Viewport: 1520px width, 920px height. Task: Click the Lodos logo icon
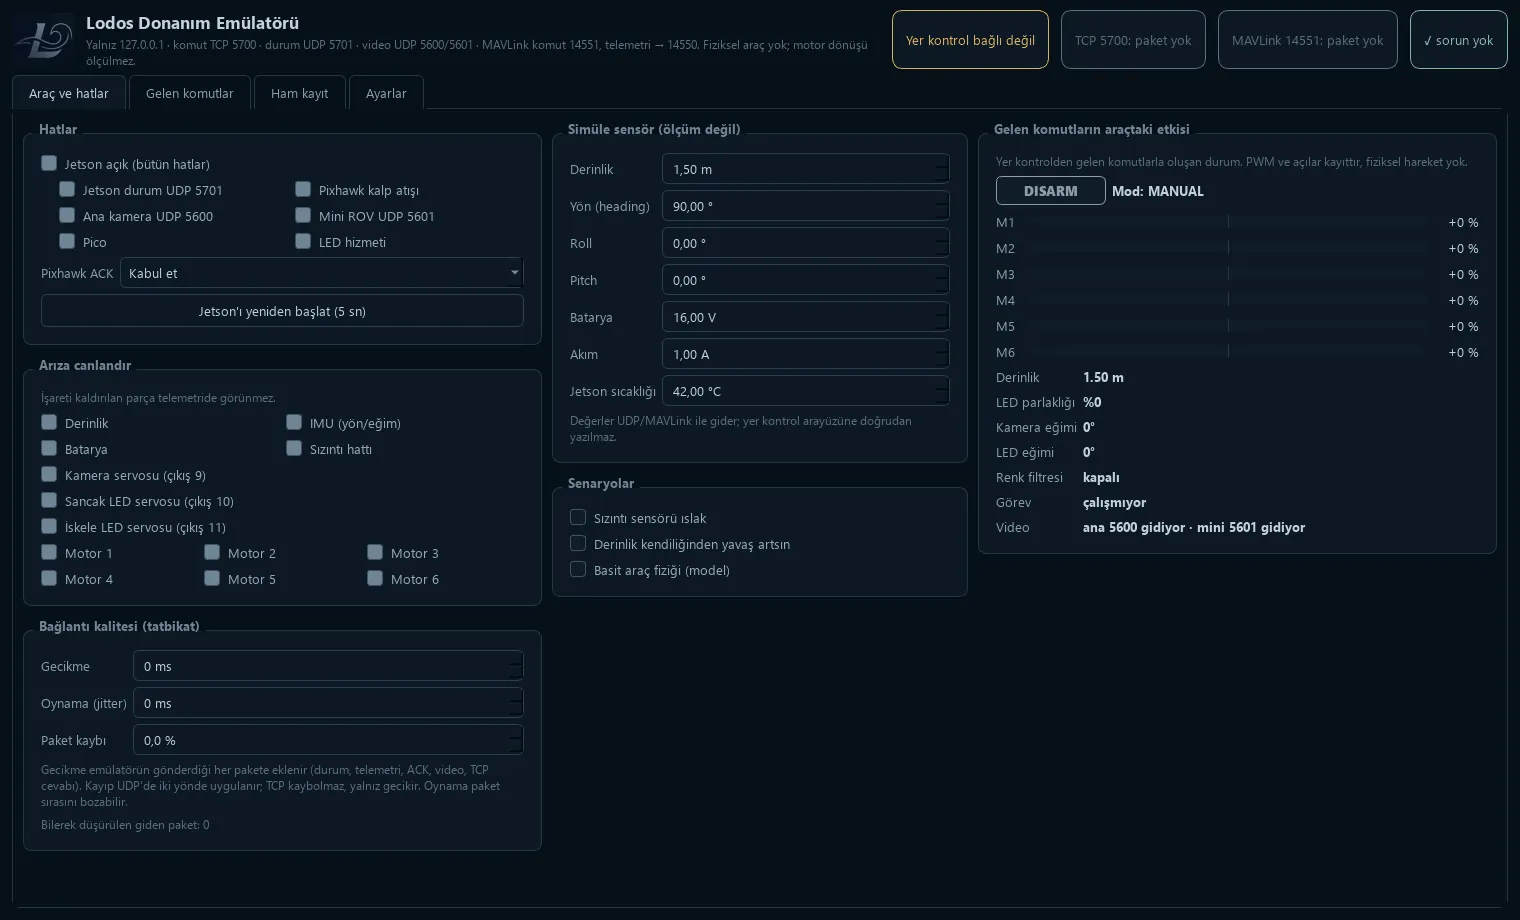[x=44, y=39]
